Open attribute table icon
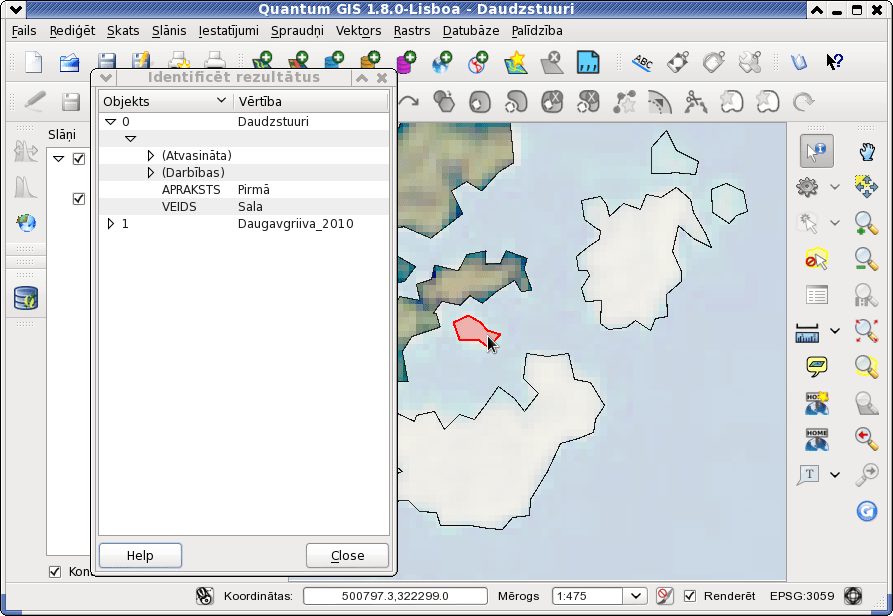This screenshot has width=893, height=616. point(817,295)
